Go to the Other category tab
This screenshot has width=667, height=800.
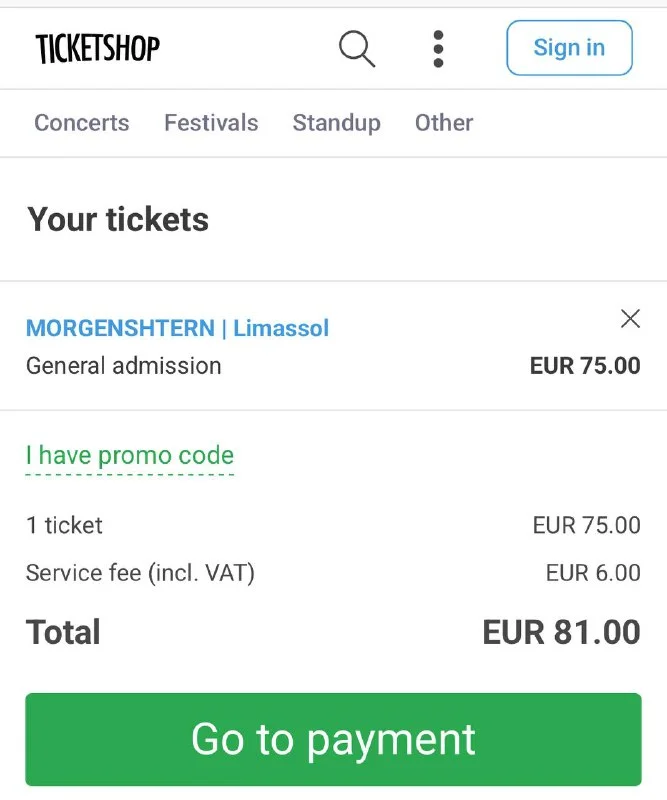click(444, 123)
